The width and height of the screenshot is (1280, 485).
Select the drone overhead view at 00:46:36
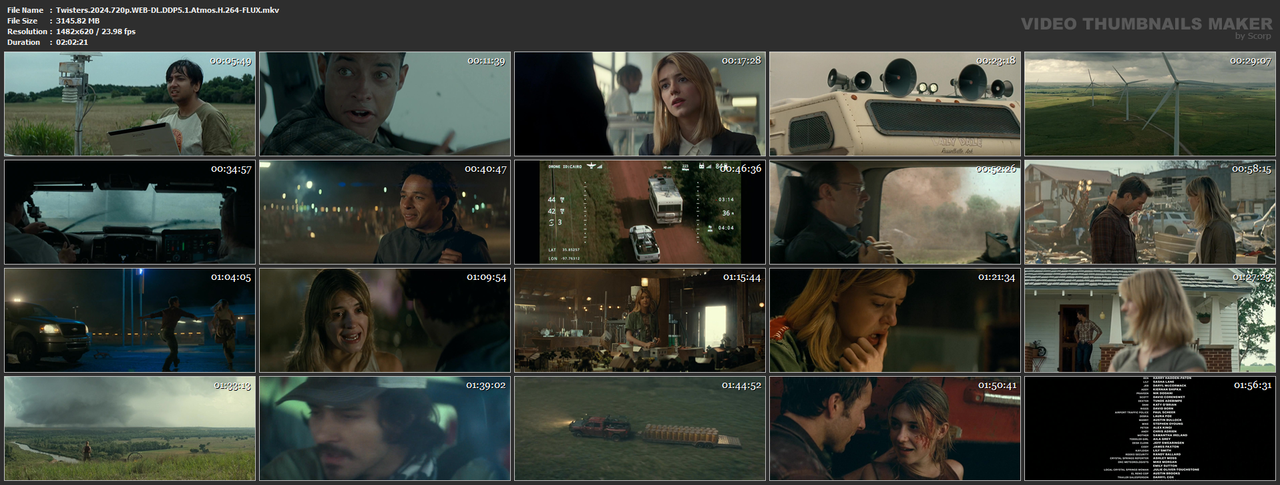pyautogui.click(x=640, y=212)
